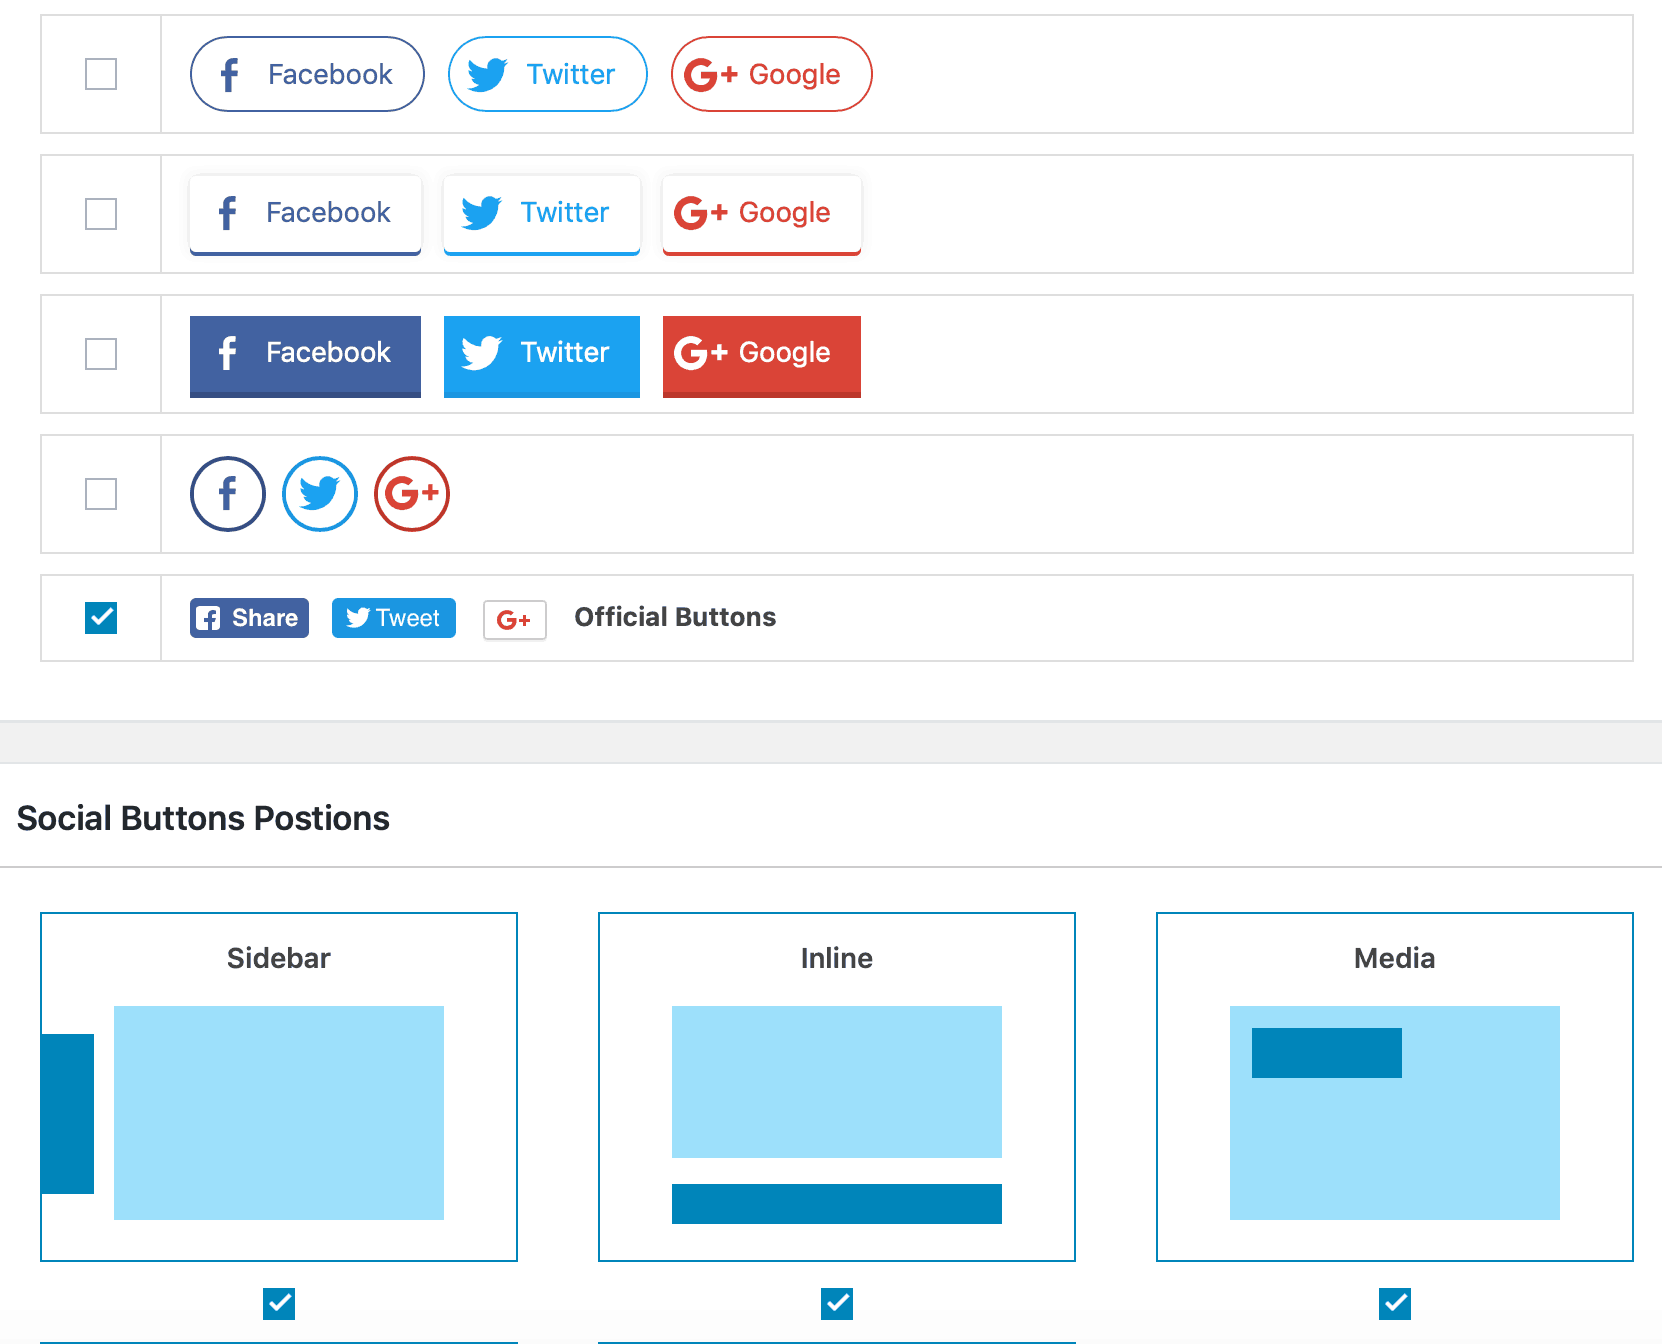The image size is (1662, 1344).
Task: Click the solid blue Facebook button
Action: click(x=305, y=356)
